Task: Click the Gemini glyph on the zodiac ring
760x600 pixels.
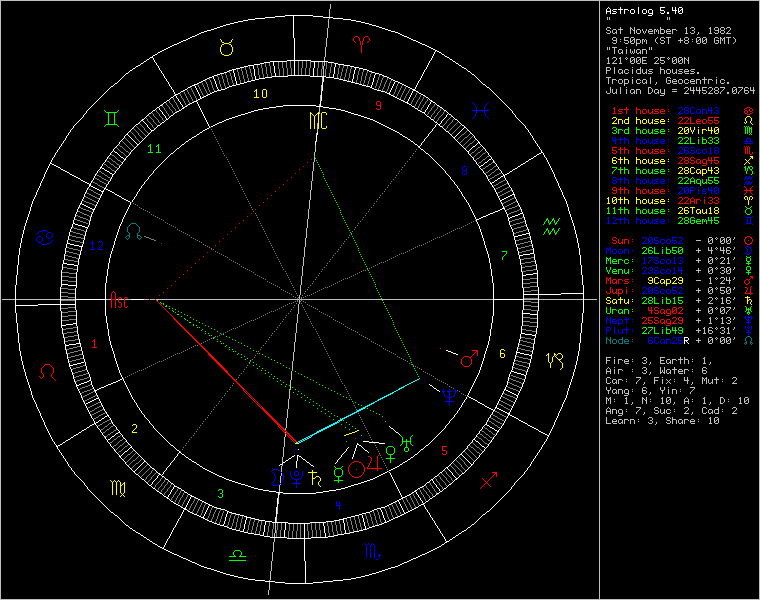Action: tap(111, 119)
